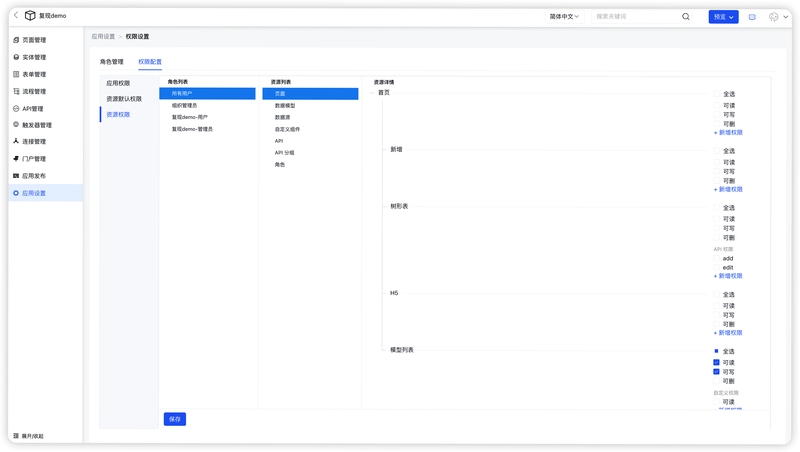Open 流程管理 in the sidebar
The width and height of the screenshot is (800, 452).
pos(34,91)
